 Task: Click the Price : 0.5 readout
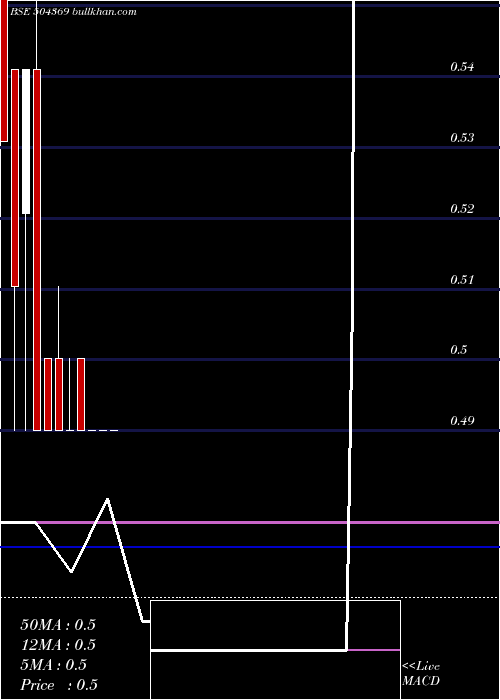click(x=59, y=685)
